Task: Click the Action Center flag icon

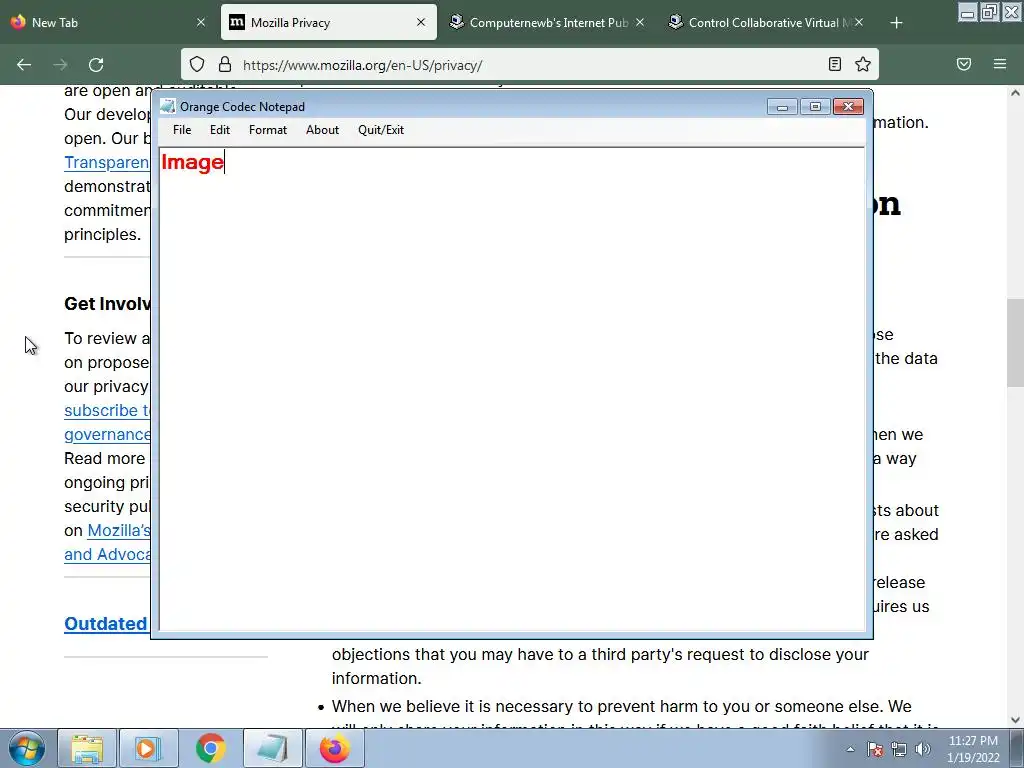Action: pyautogui.click(x=875, y=749)
